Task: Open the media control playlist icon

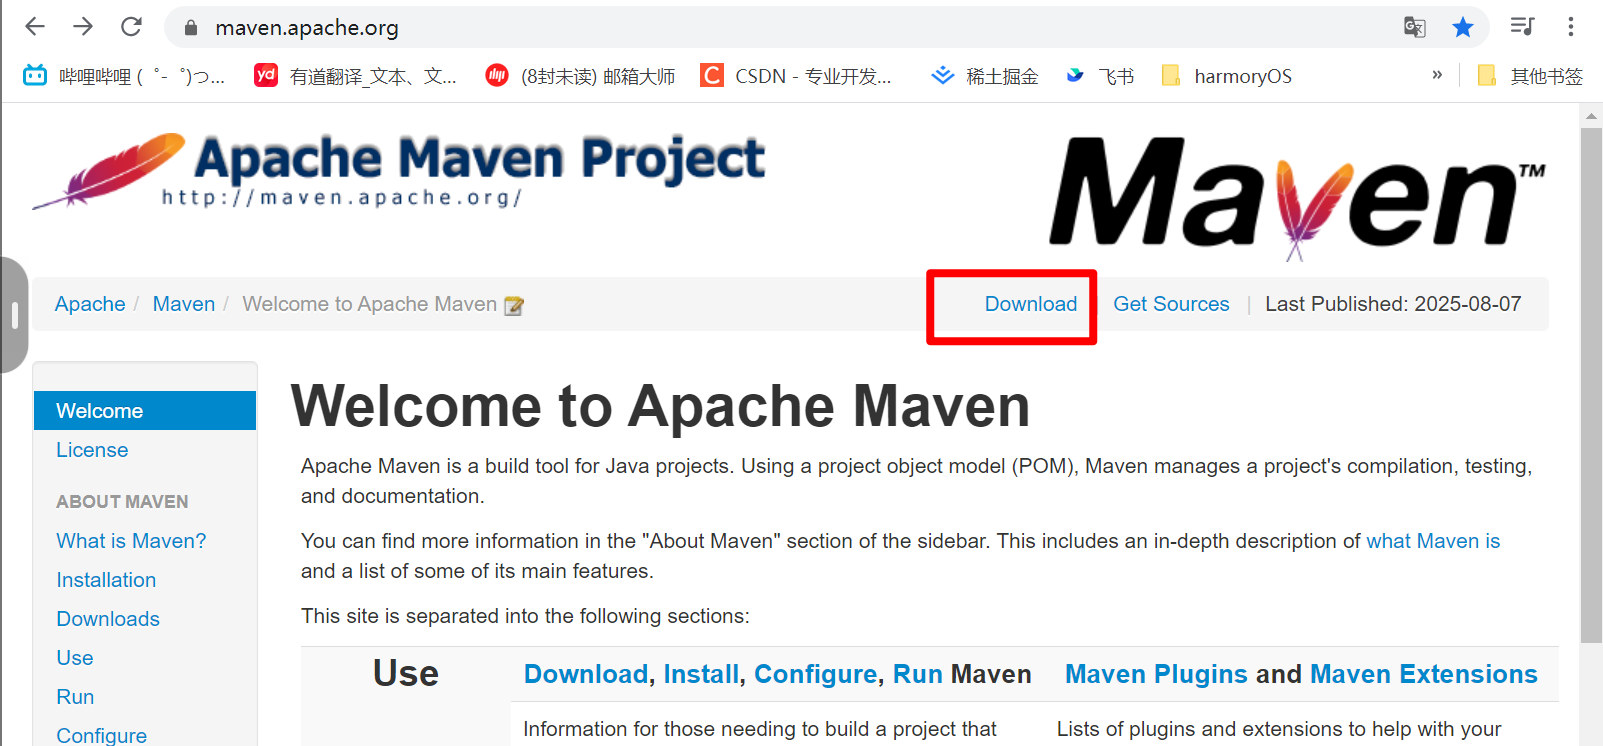Action: pyautogui.click(x=1522, y=27)
